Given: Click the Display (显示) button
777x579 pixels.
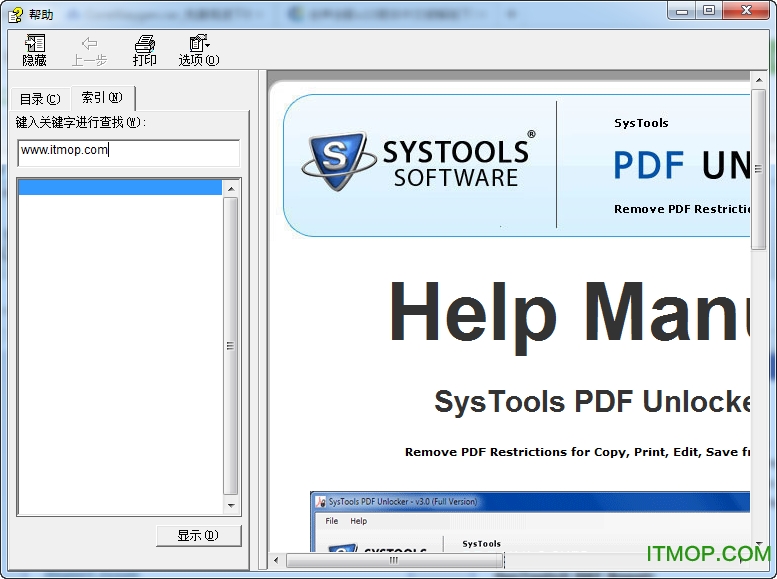Looking at the screenshot, I should coord(199,535).
